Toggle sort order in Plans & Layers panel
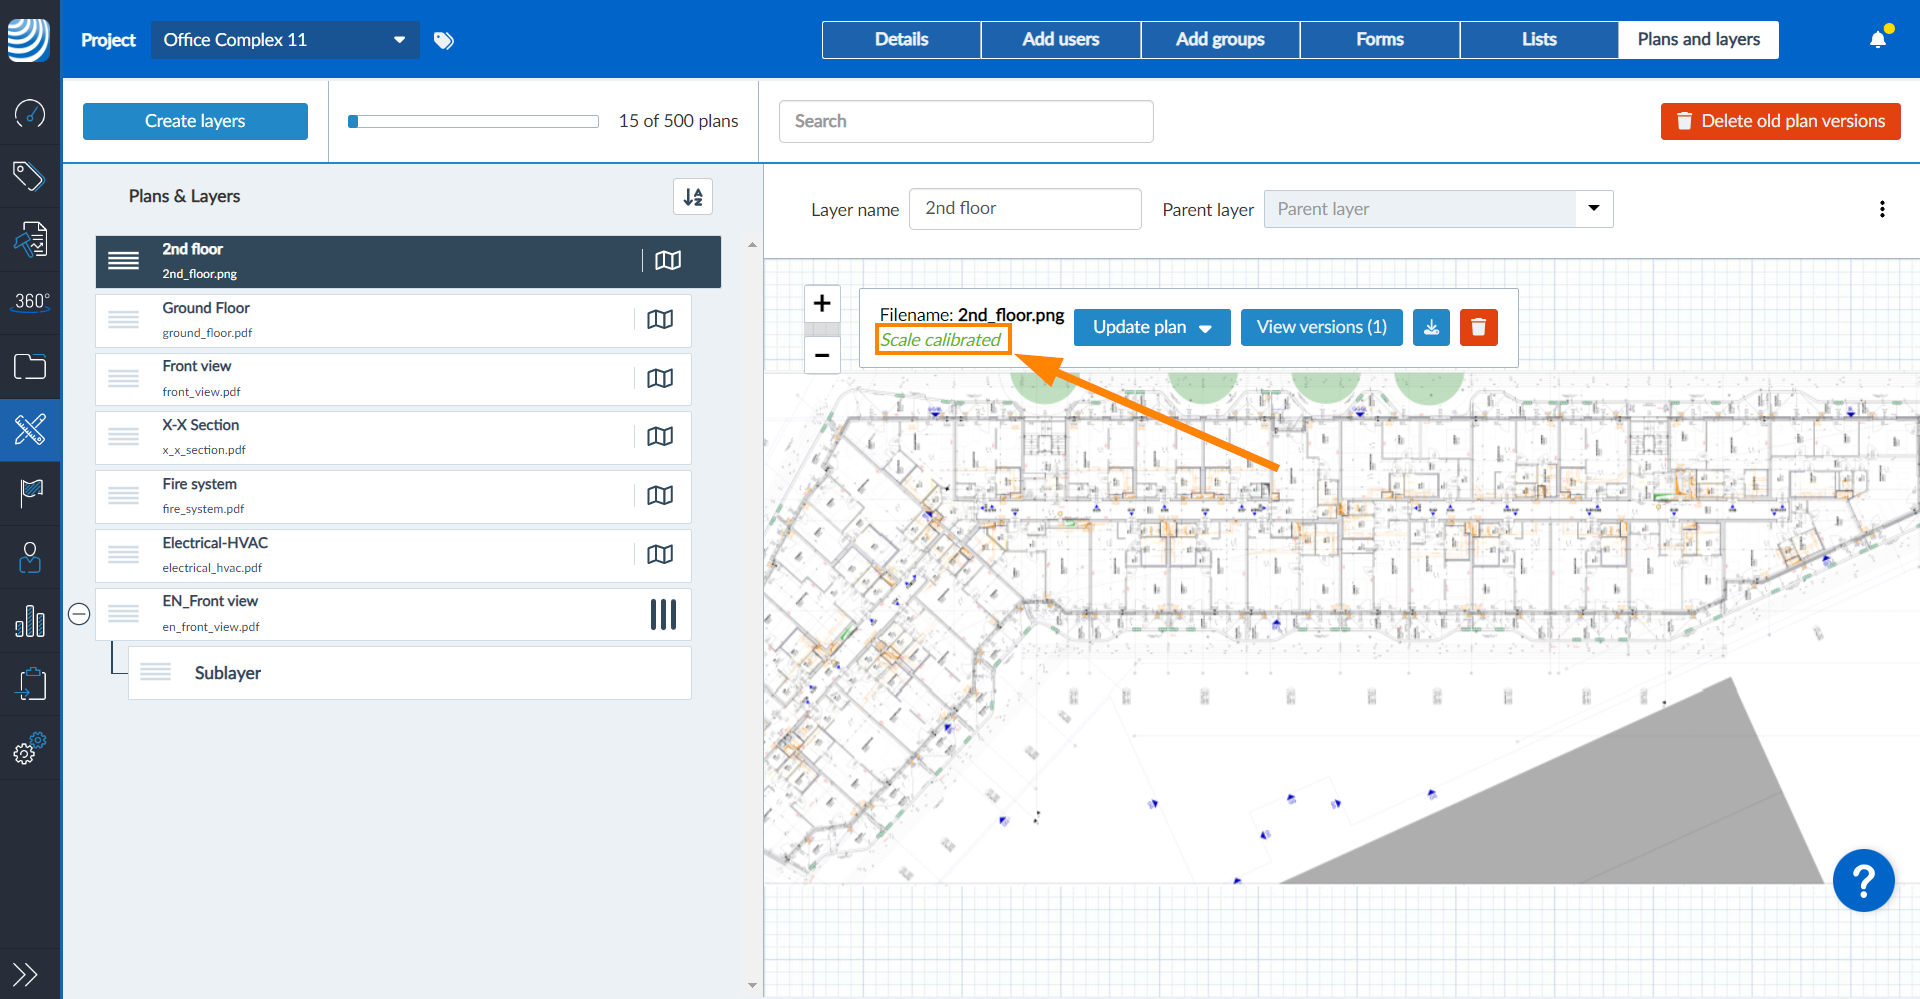 coord(693,196)
